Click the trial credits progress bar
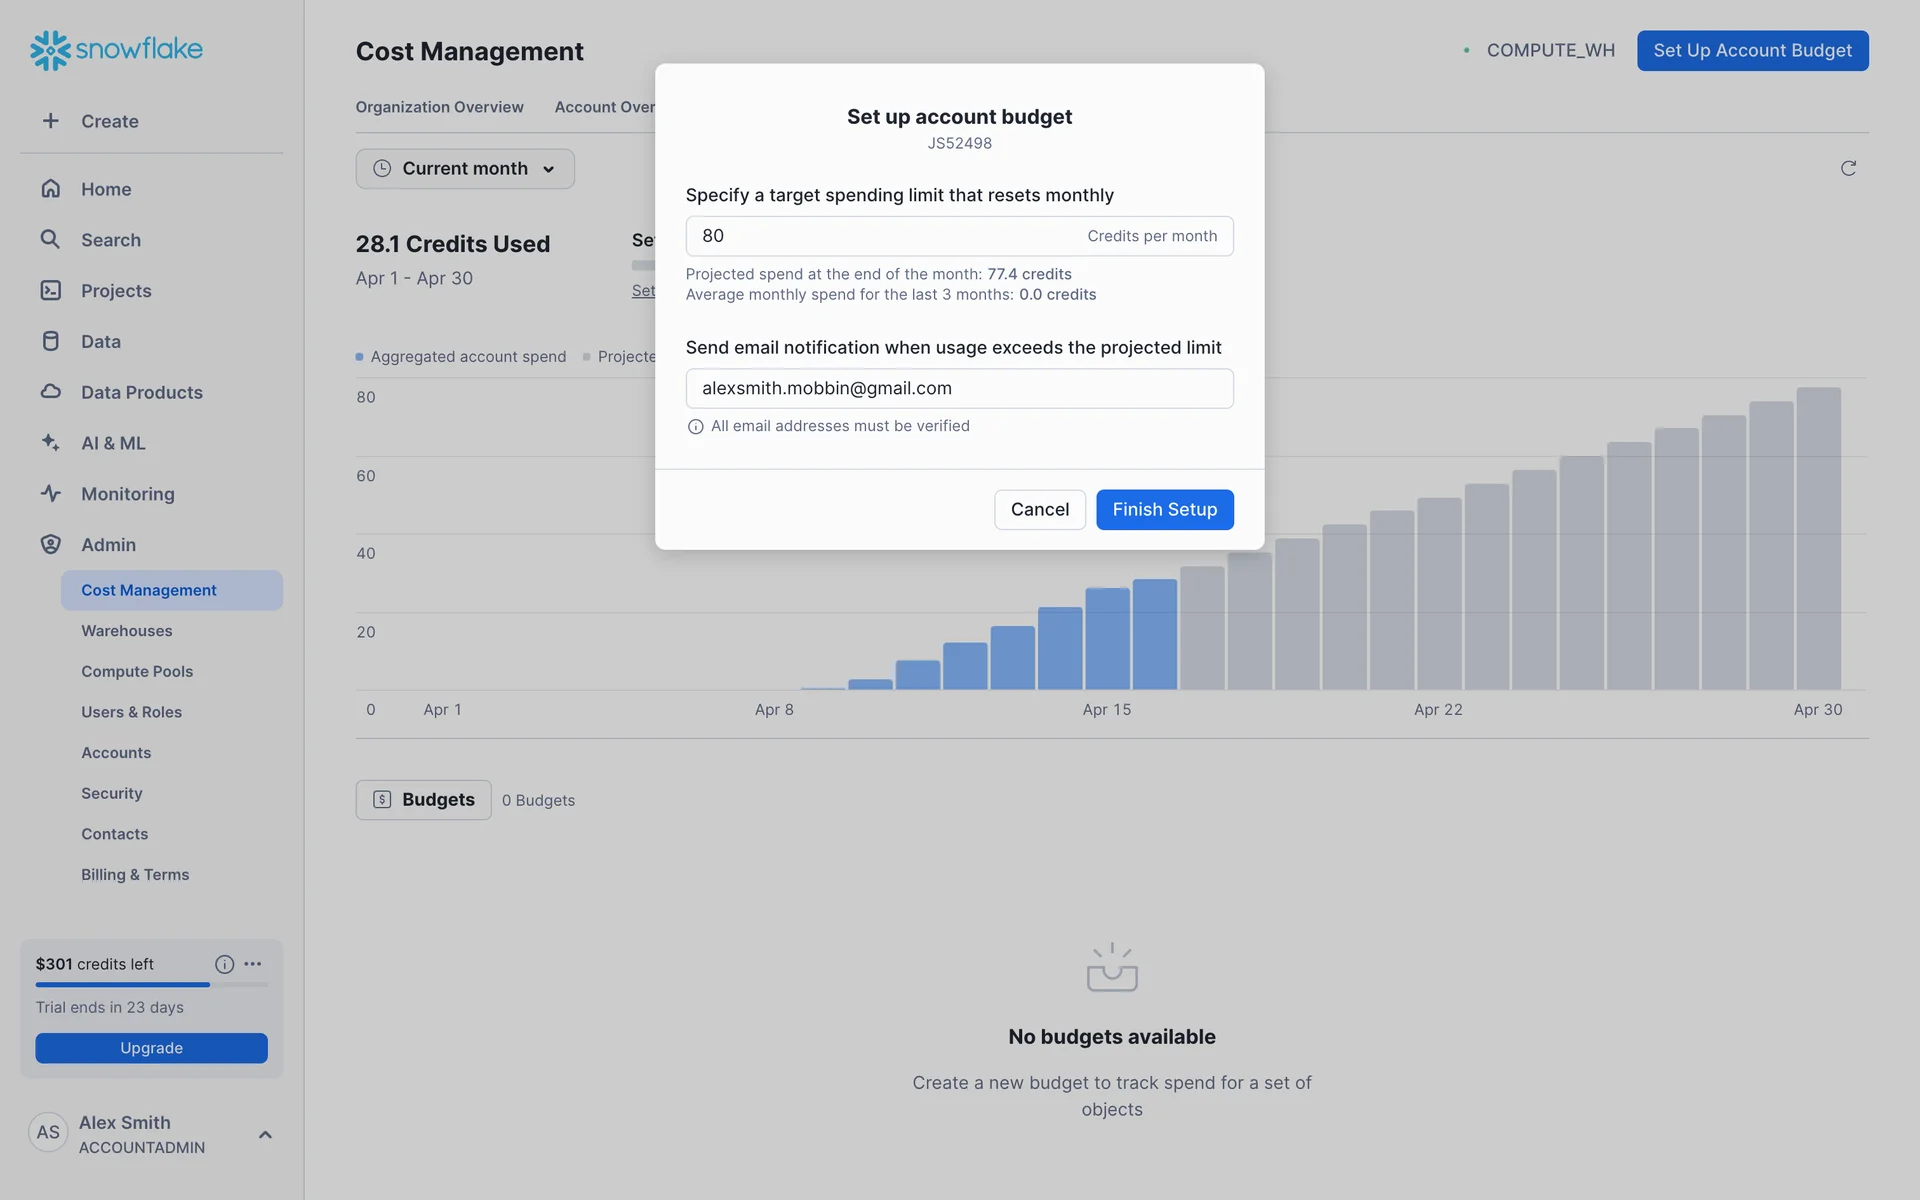 (x=151, y=985)
